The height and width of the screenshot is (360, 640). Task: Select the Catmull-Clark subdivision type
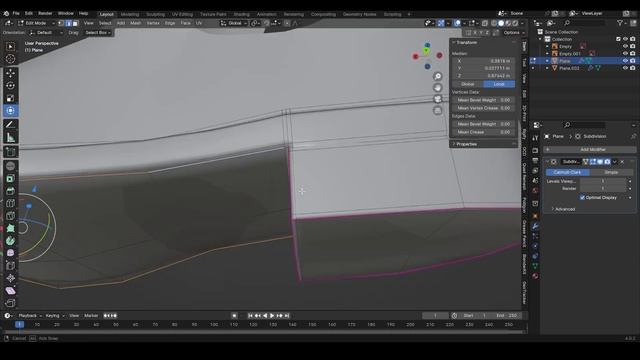568,172
